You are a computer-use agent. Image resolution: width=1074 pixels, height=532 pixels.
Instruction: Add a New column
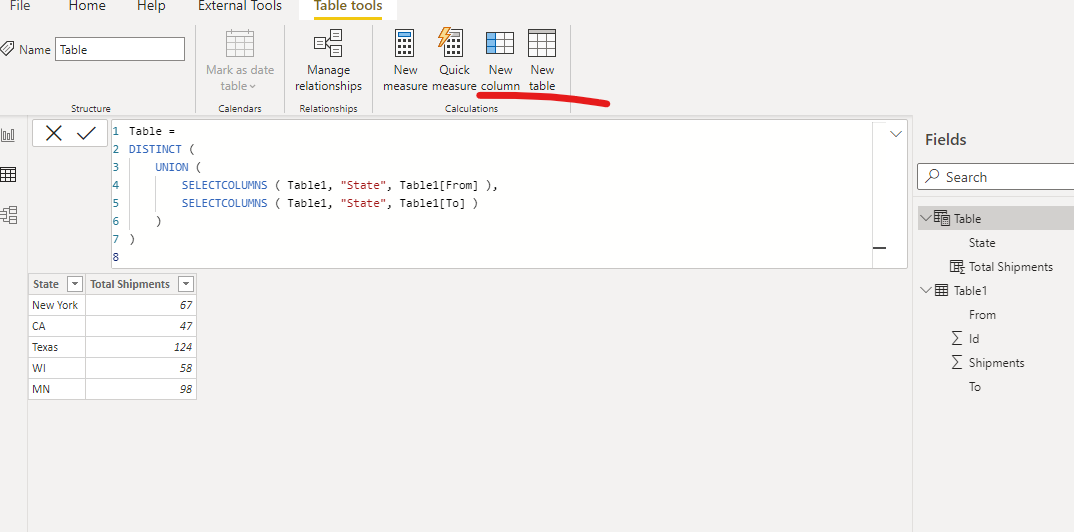coord(500,61)
